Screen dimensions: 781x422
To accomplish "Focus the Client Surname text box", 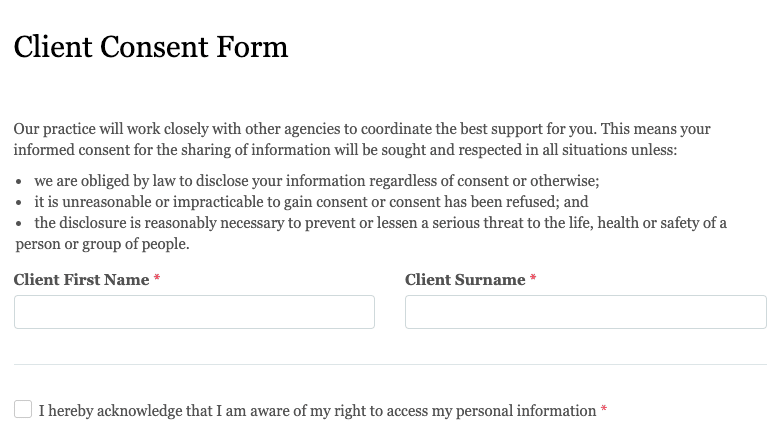I will (x=585, y=312).
